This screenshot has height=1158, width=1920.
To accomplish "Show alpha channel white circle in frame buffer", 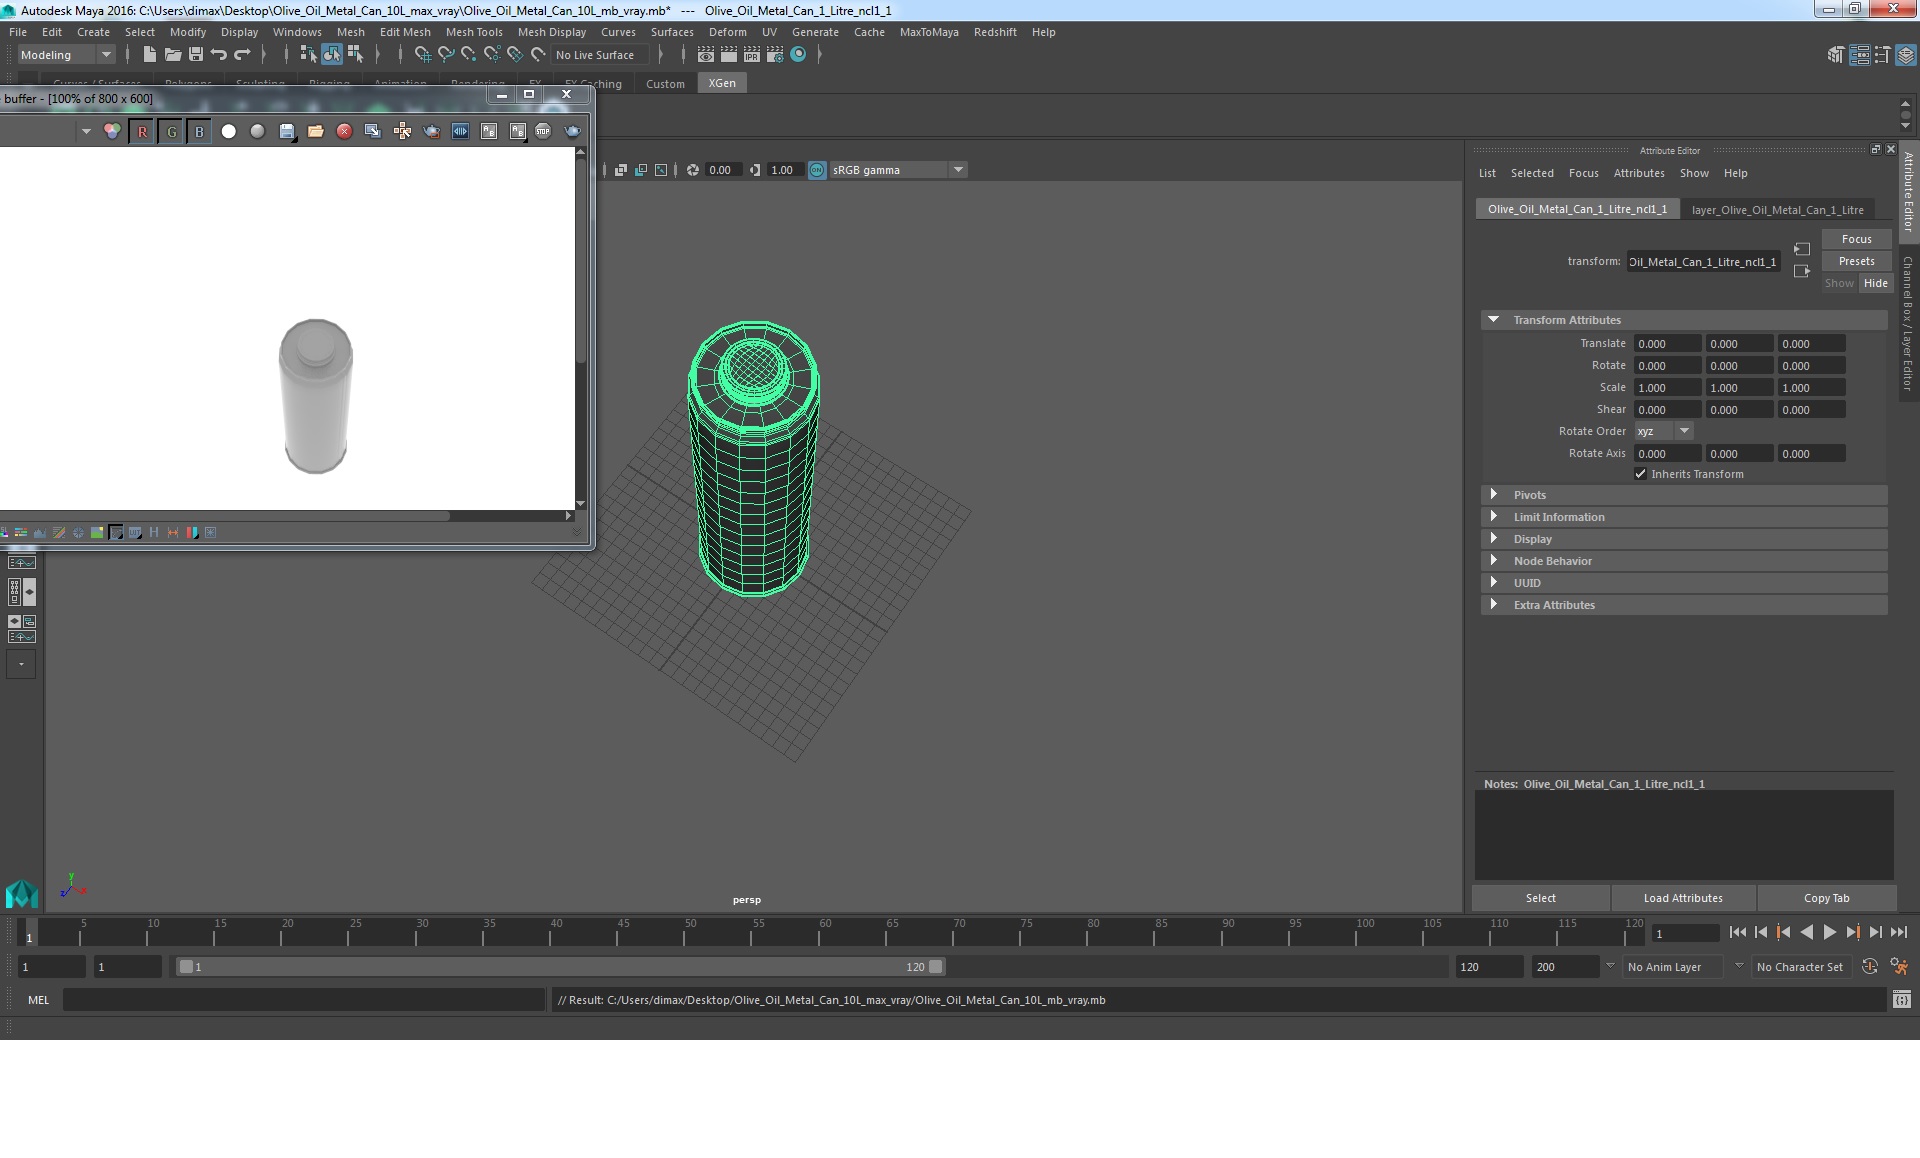I will (x=229, y=132).
